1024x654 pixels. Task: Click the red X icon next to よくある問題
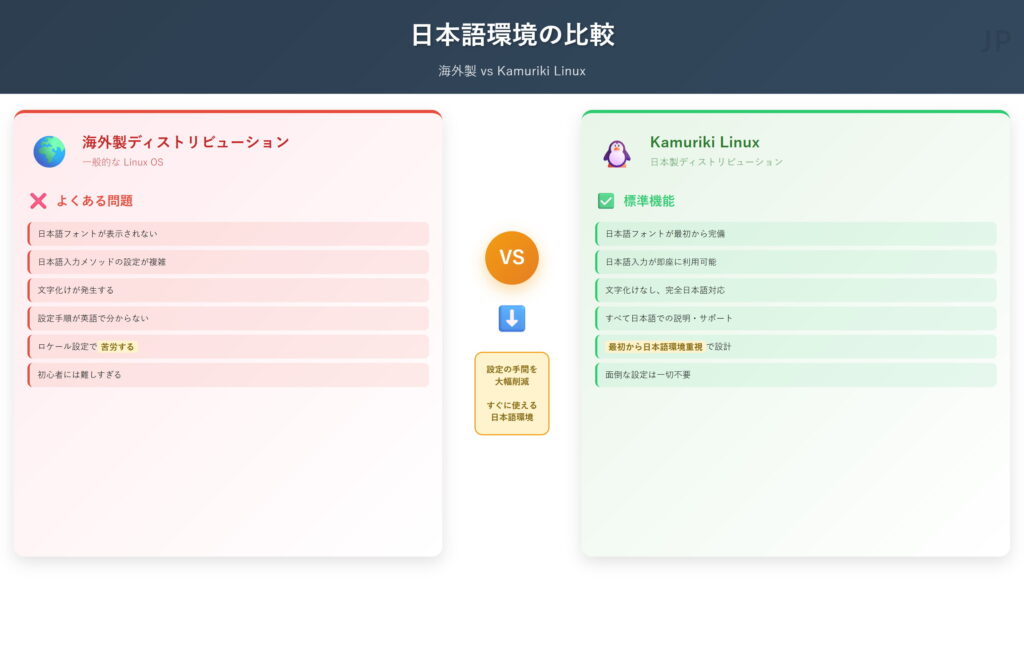38,201
